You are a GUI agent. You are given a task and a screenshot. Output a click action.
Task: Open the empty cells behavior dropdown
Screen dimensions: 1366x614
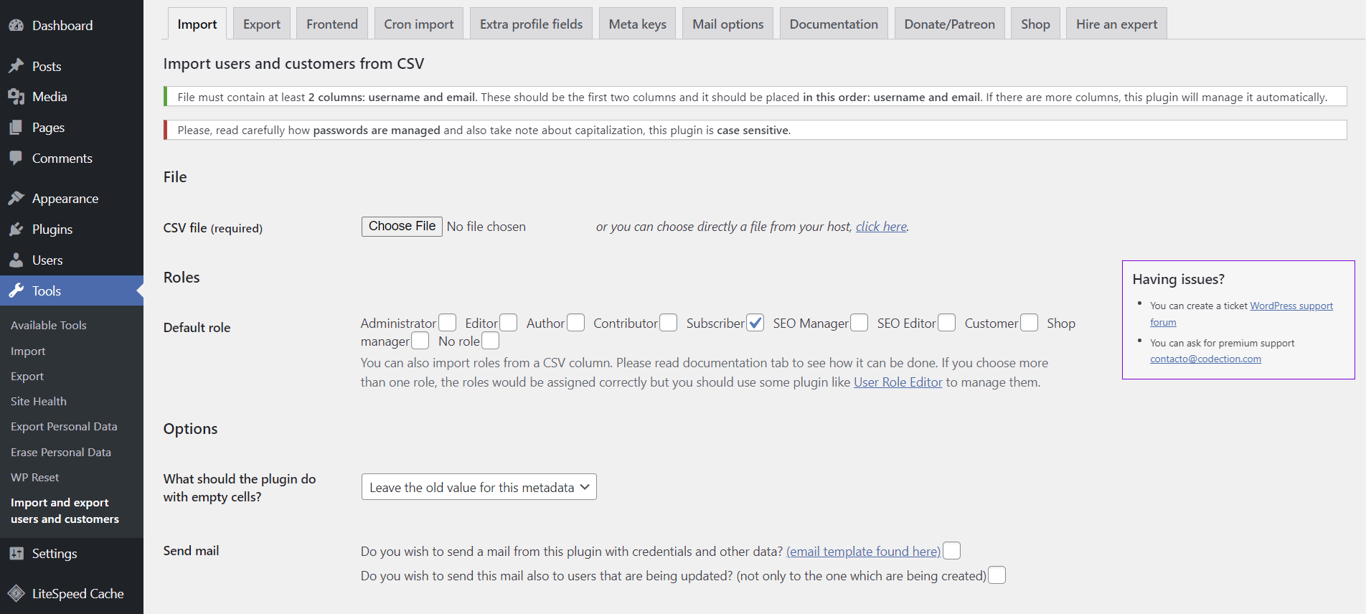tap(478, 486)
